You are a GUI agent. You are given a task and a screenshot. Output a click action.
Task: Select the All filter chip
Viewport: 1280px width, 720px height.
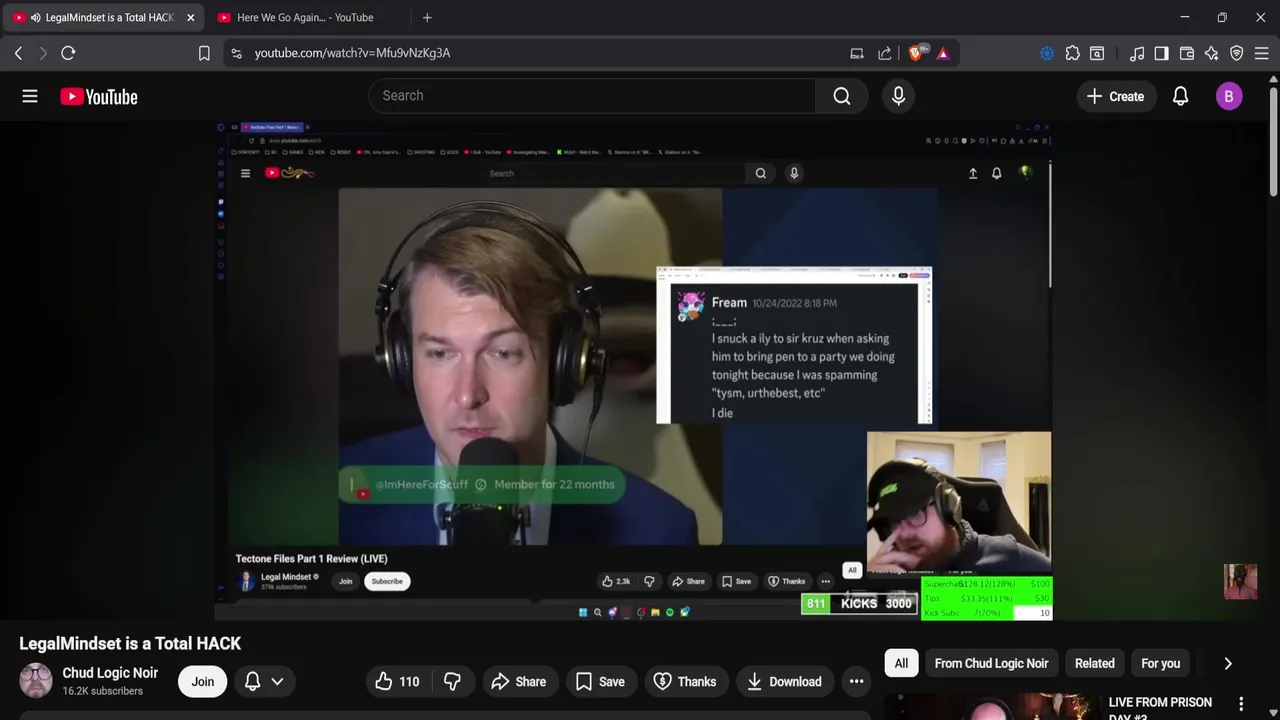901,663
